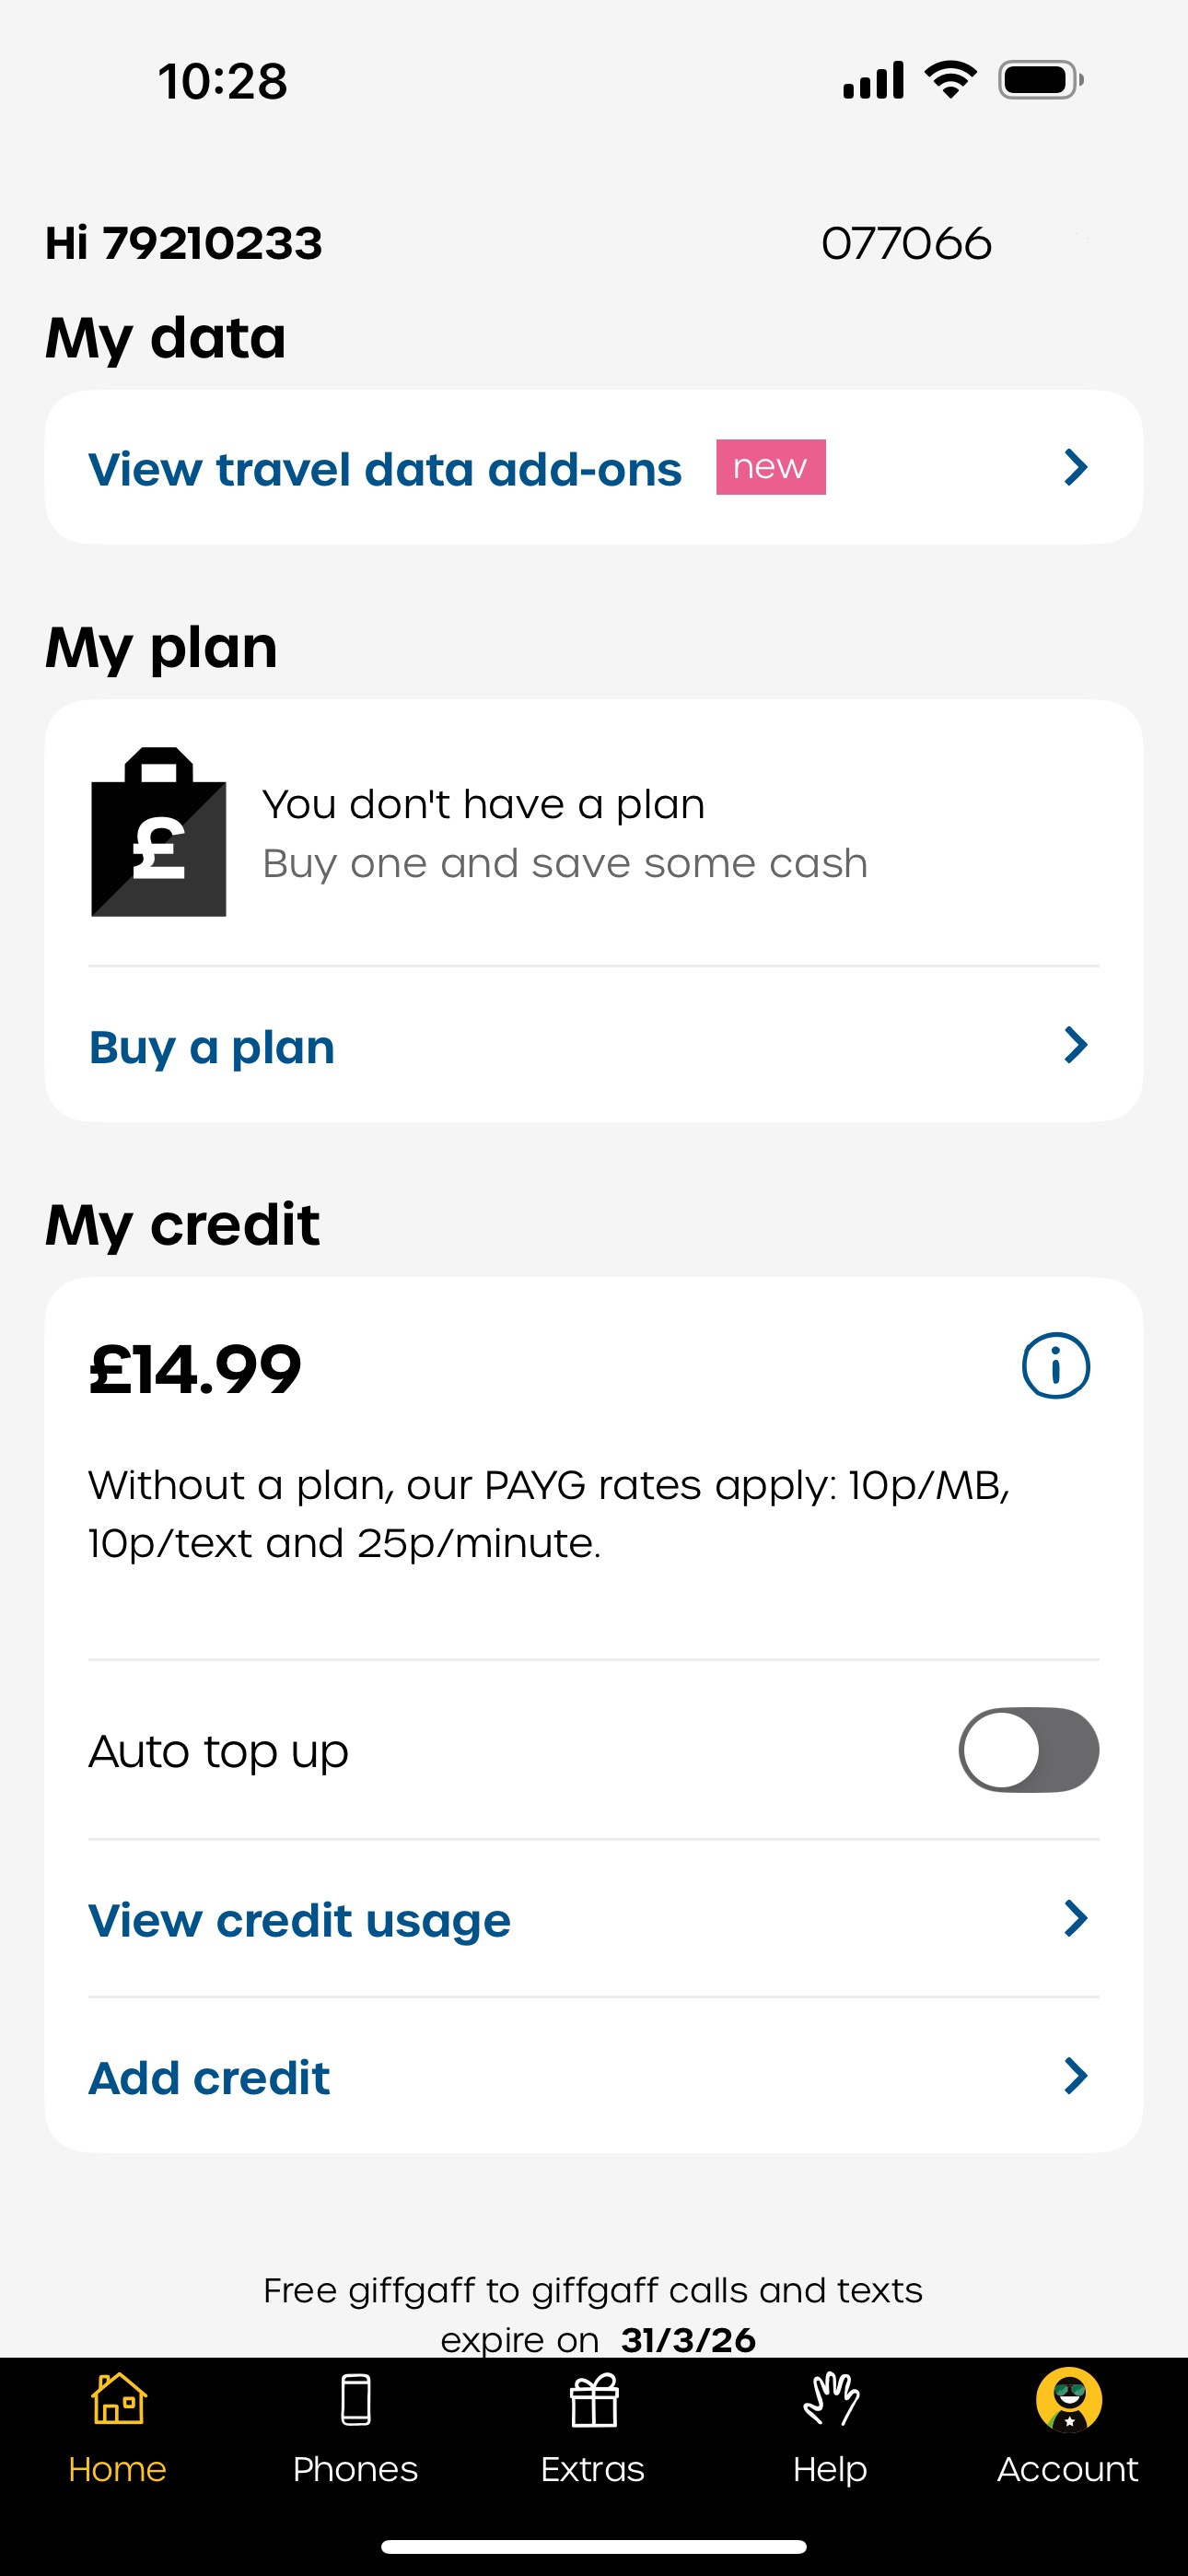Tap the credit info icon

coord(1055,1366)
